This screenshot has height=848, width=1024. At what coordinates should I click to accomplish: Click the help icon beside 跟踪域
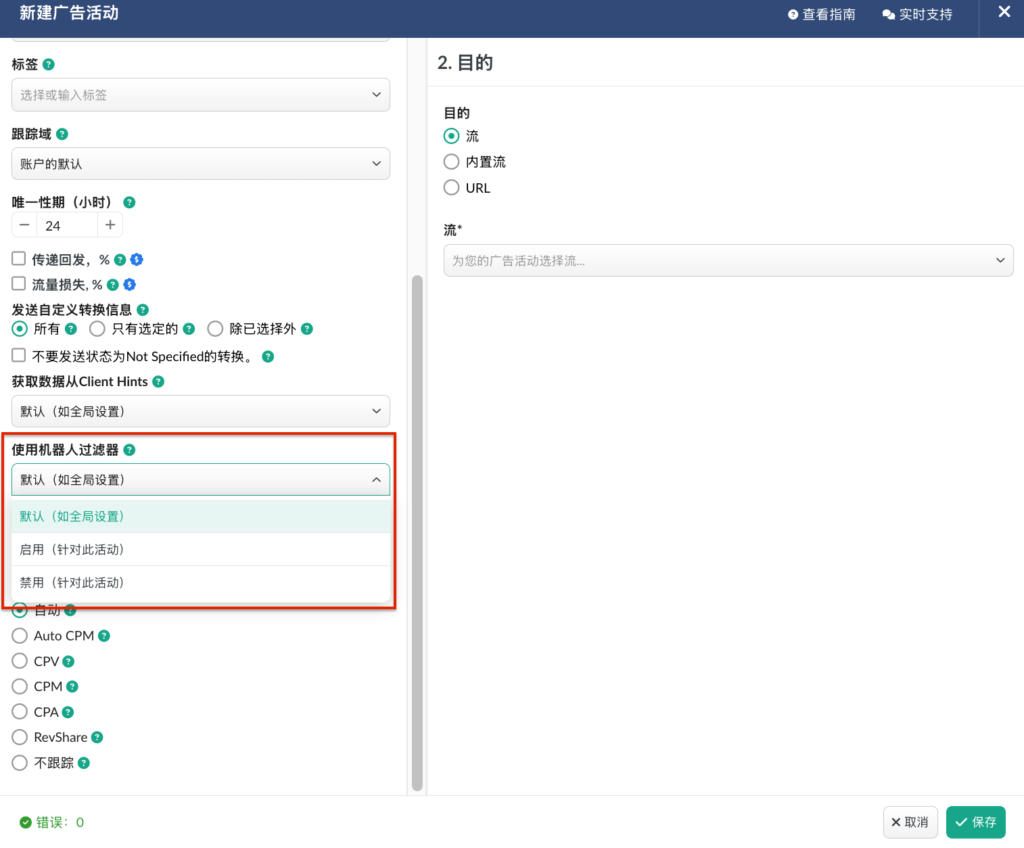click(x=62, y=134)
